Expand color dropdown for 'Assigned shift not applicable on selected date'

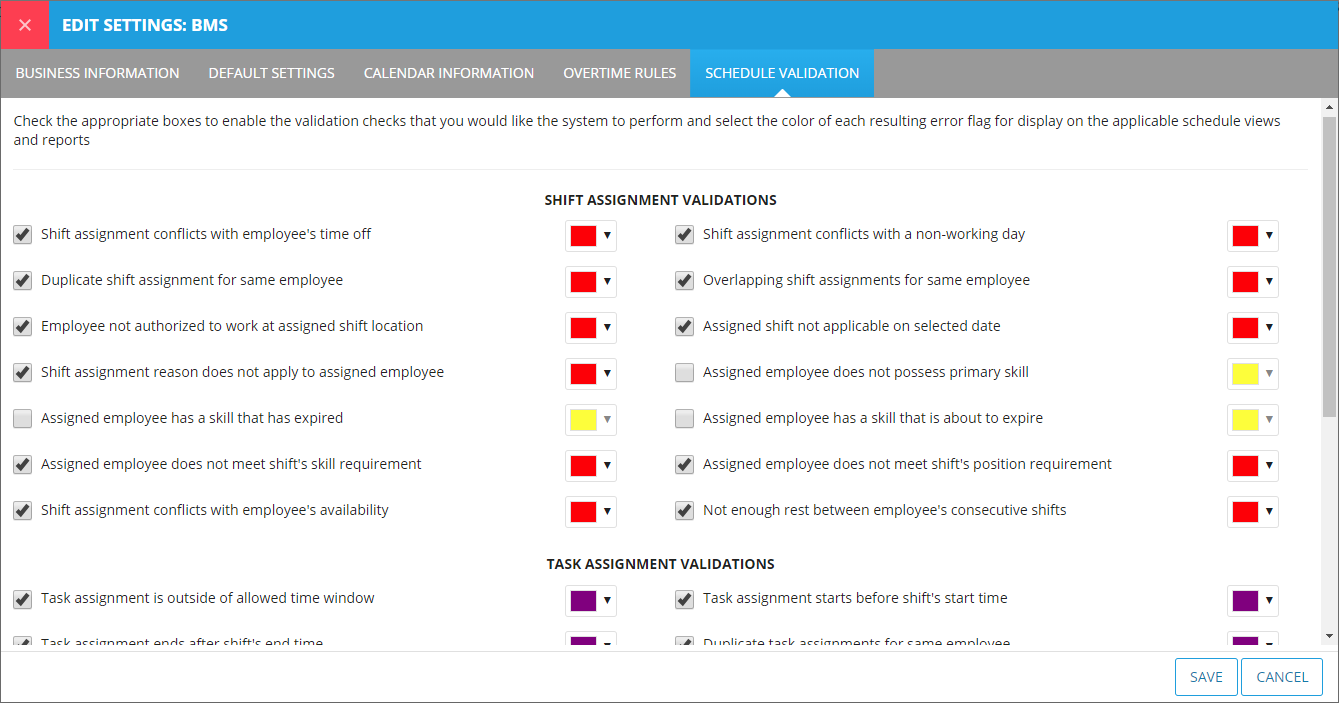click(1268, 328)
